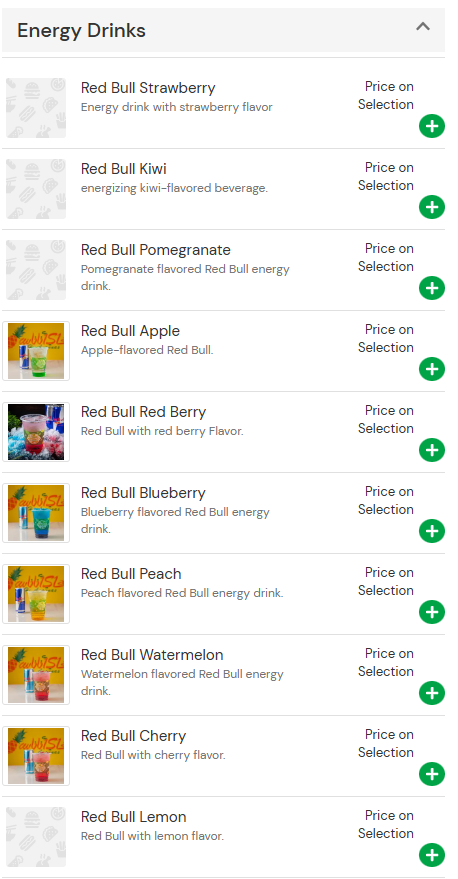458x879 pixels.
Task: View the Red Bull Blueberry thumbnail
Action: point(36,513)
